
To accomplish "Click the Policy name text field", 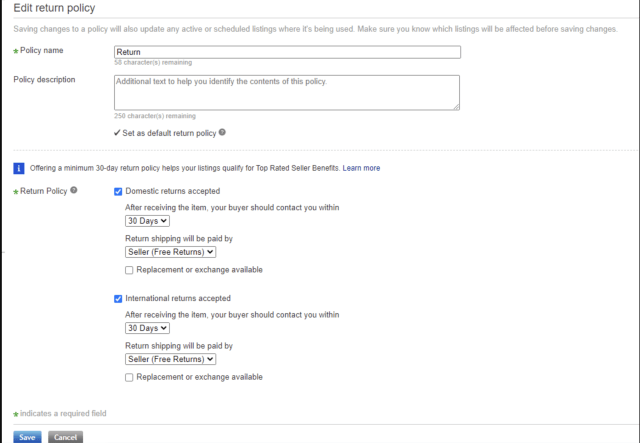I will coord(287,52).
